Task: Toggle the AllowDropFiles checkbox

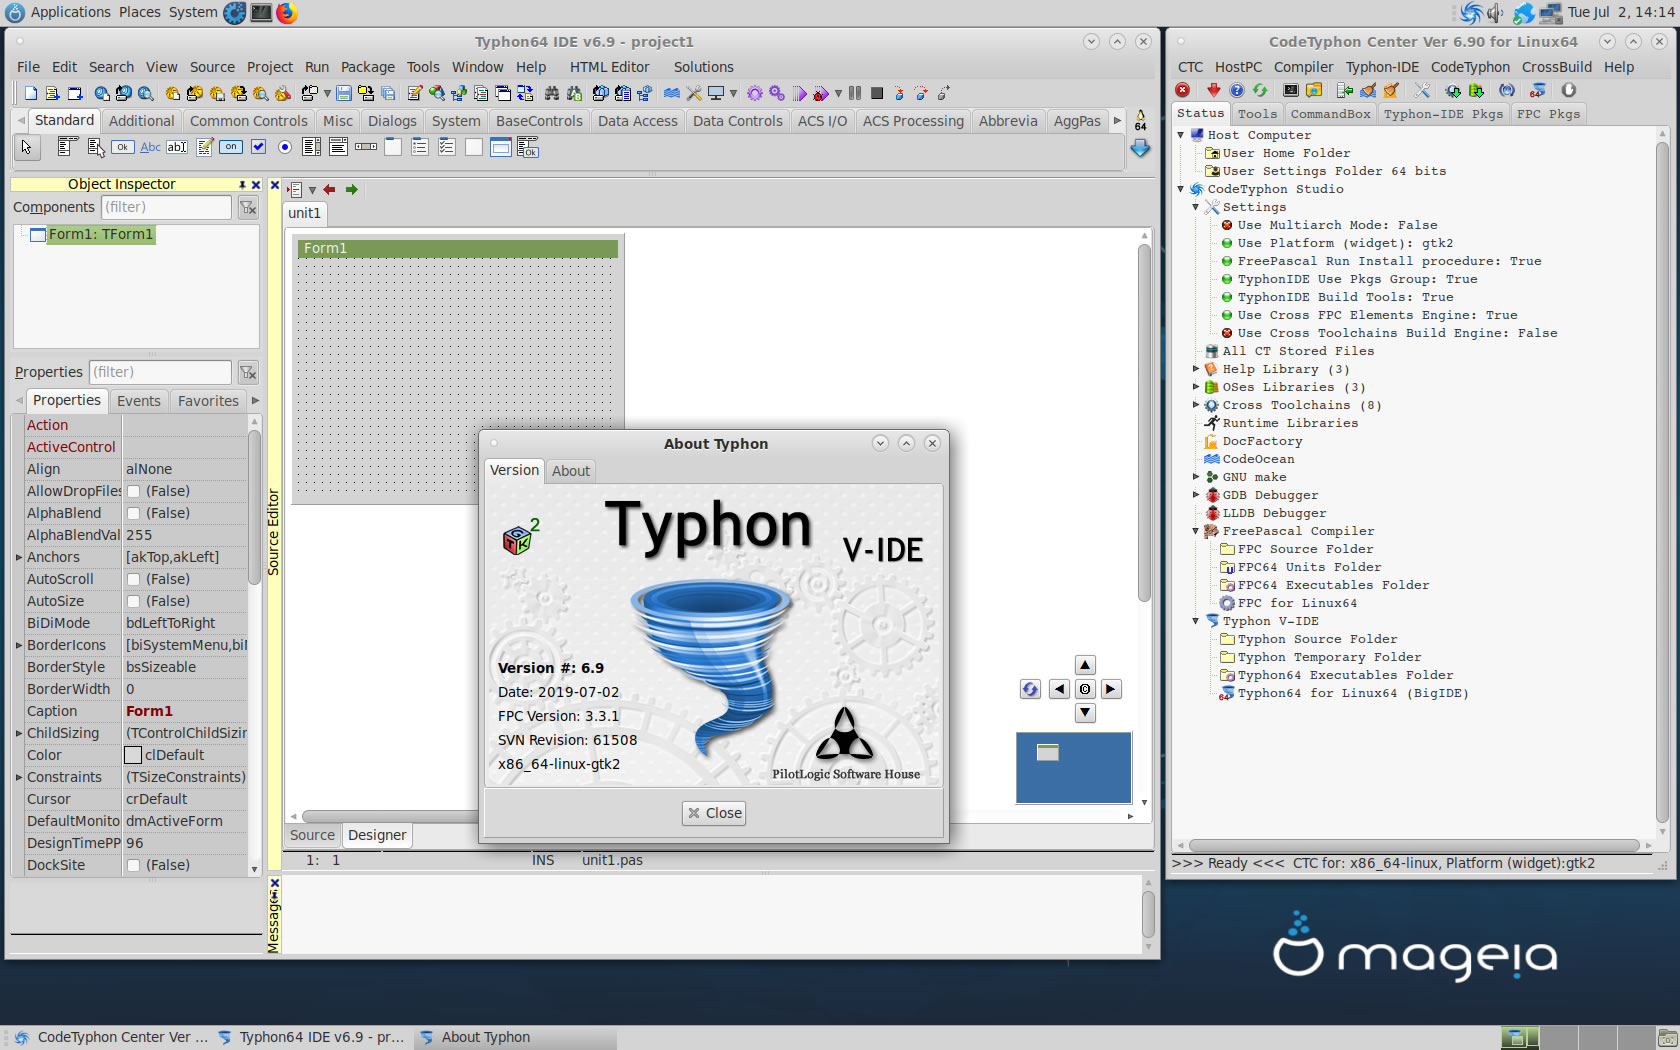Action: point(133,491)
